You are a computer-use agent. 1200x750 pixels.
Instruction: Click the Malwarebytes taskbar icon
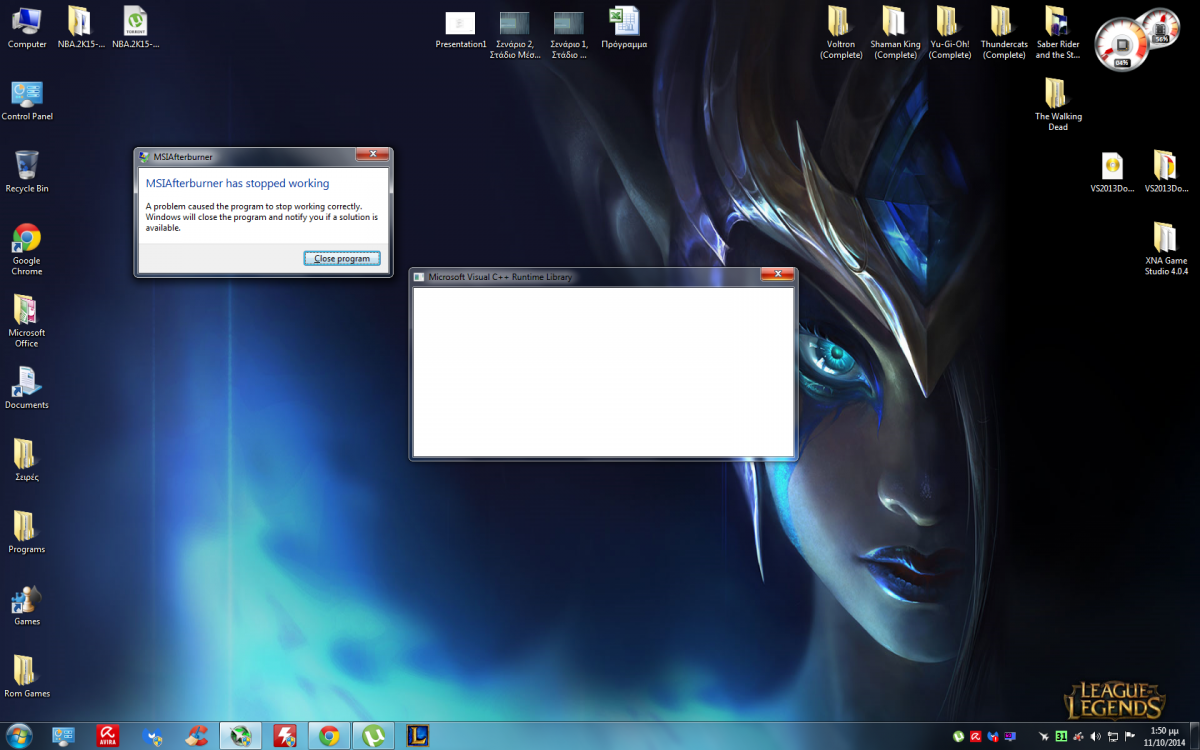click(x=152, y=736)
